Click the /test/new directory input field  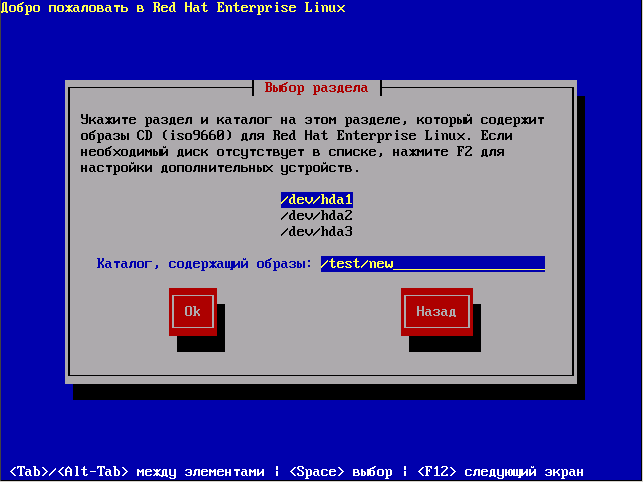pyautogui.click(x=433, y=264)
